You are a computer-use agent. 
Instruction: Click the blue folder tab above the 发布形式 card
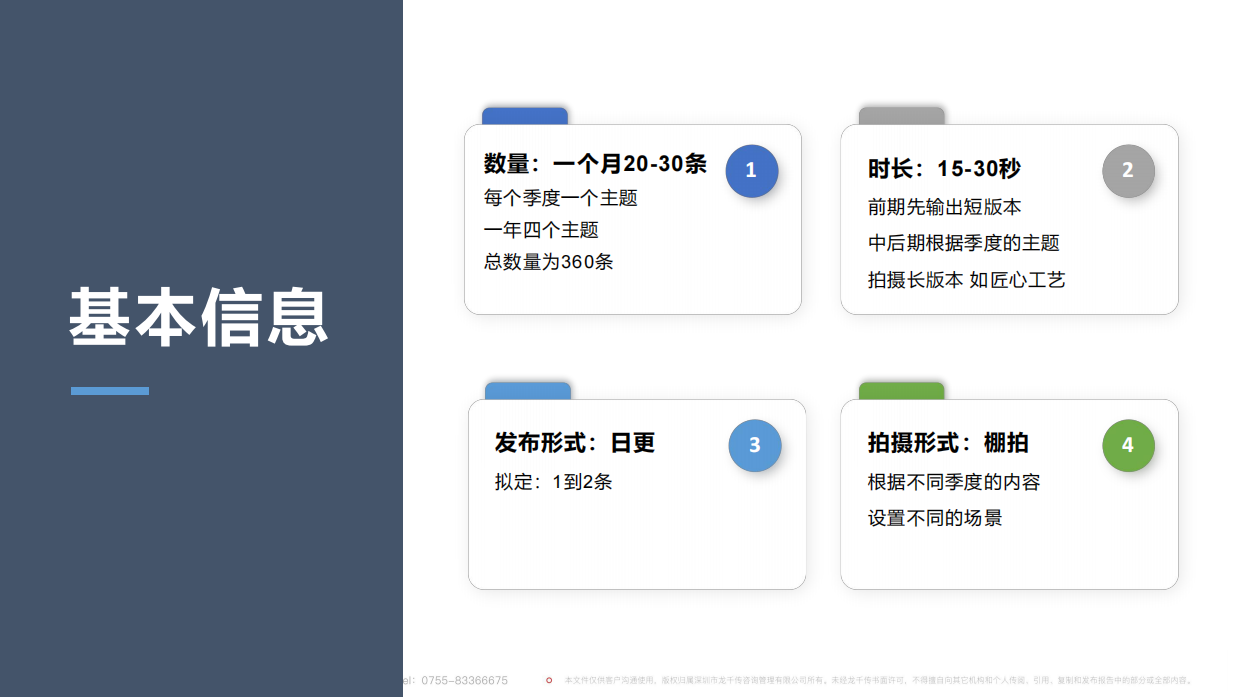pyautogui.click(x=527, y=389)
